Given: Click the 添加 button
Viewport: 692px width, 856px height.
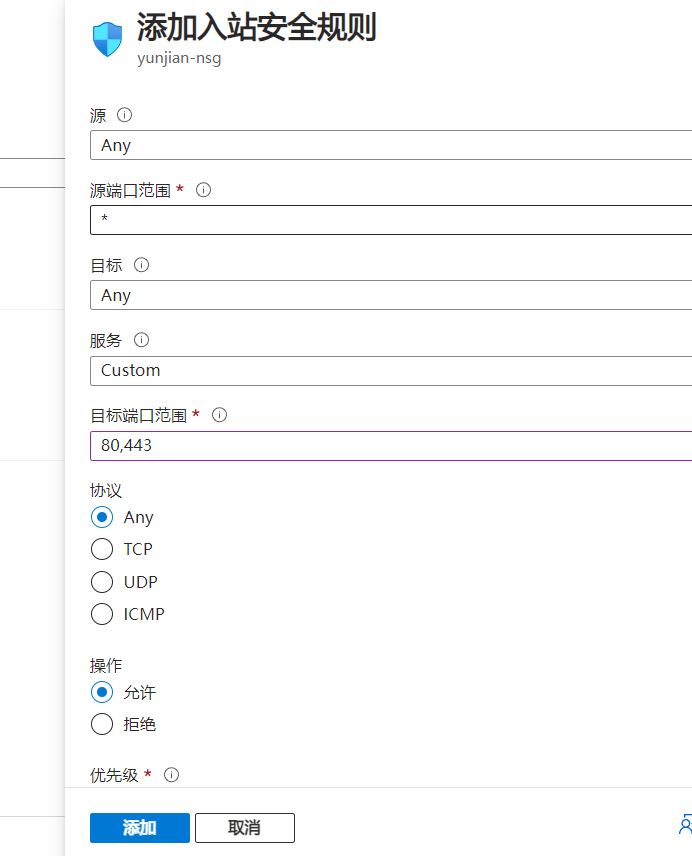Looking at the screenshot, I should tap(139, 828).
